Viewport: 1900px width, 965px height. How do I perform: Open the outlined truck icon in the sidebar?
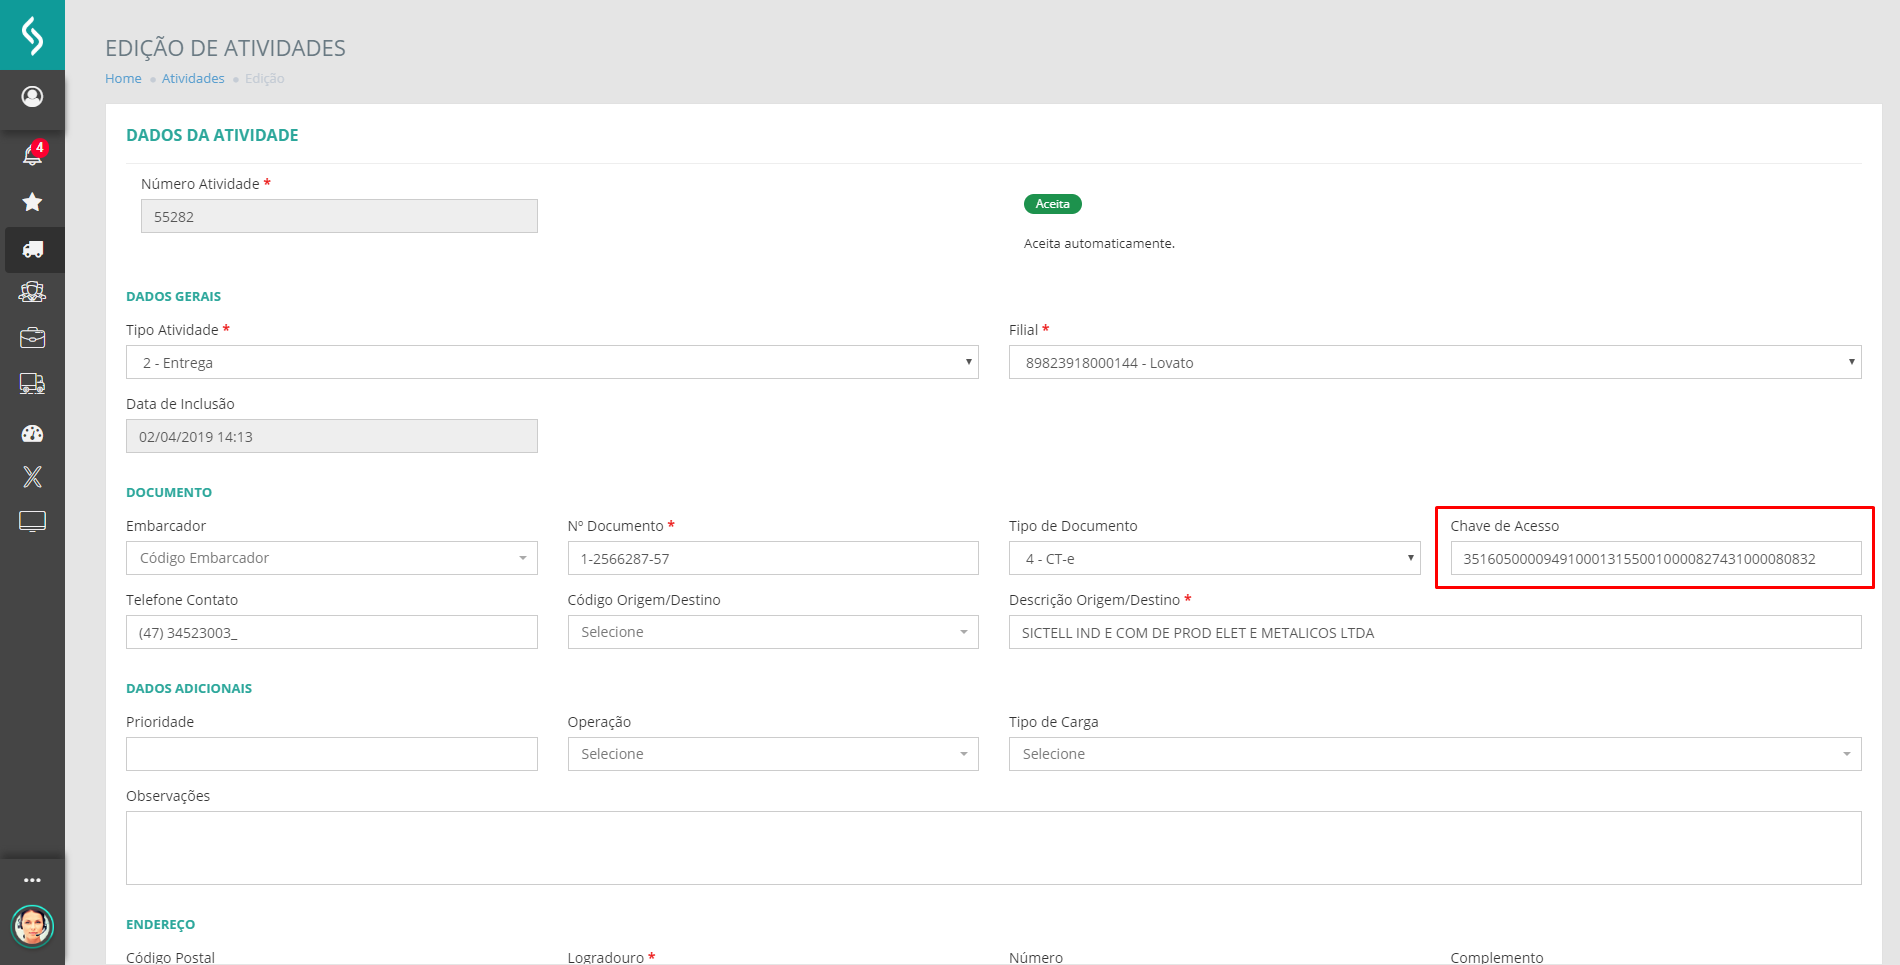pos(32,384)
